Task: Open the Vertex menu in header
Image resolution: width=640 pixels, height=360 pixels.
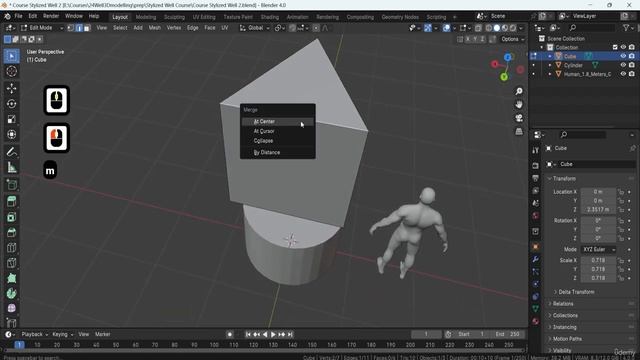Action: (174, 28)
